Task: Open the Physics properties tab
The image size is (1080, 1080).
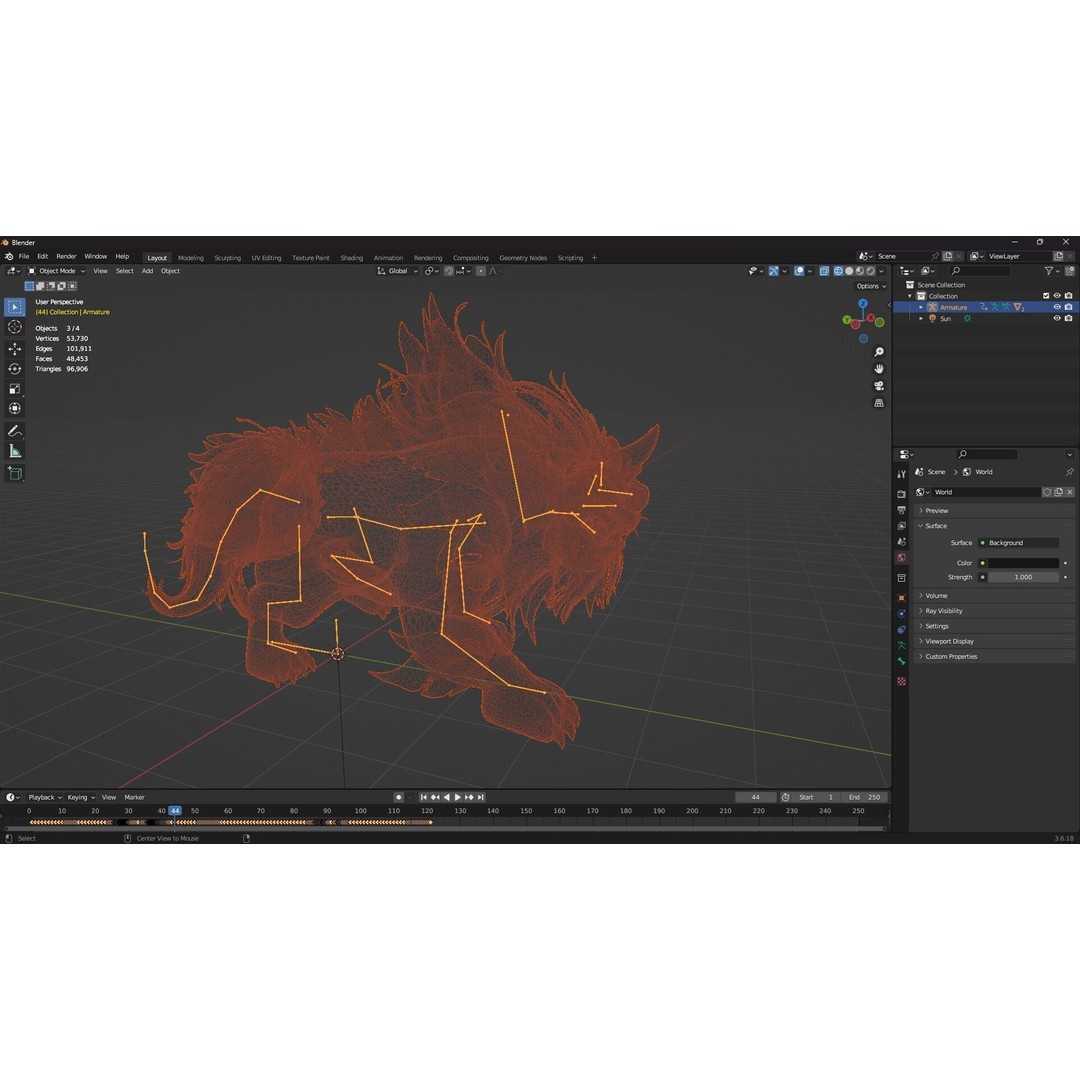Action: [x=901, y=614]
